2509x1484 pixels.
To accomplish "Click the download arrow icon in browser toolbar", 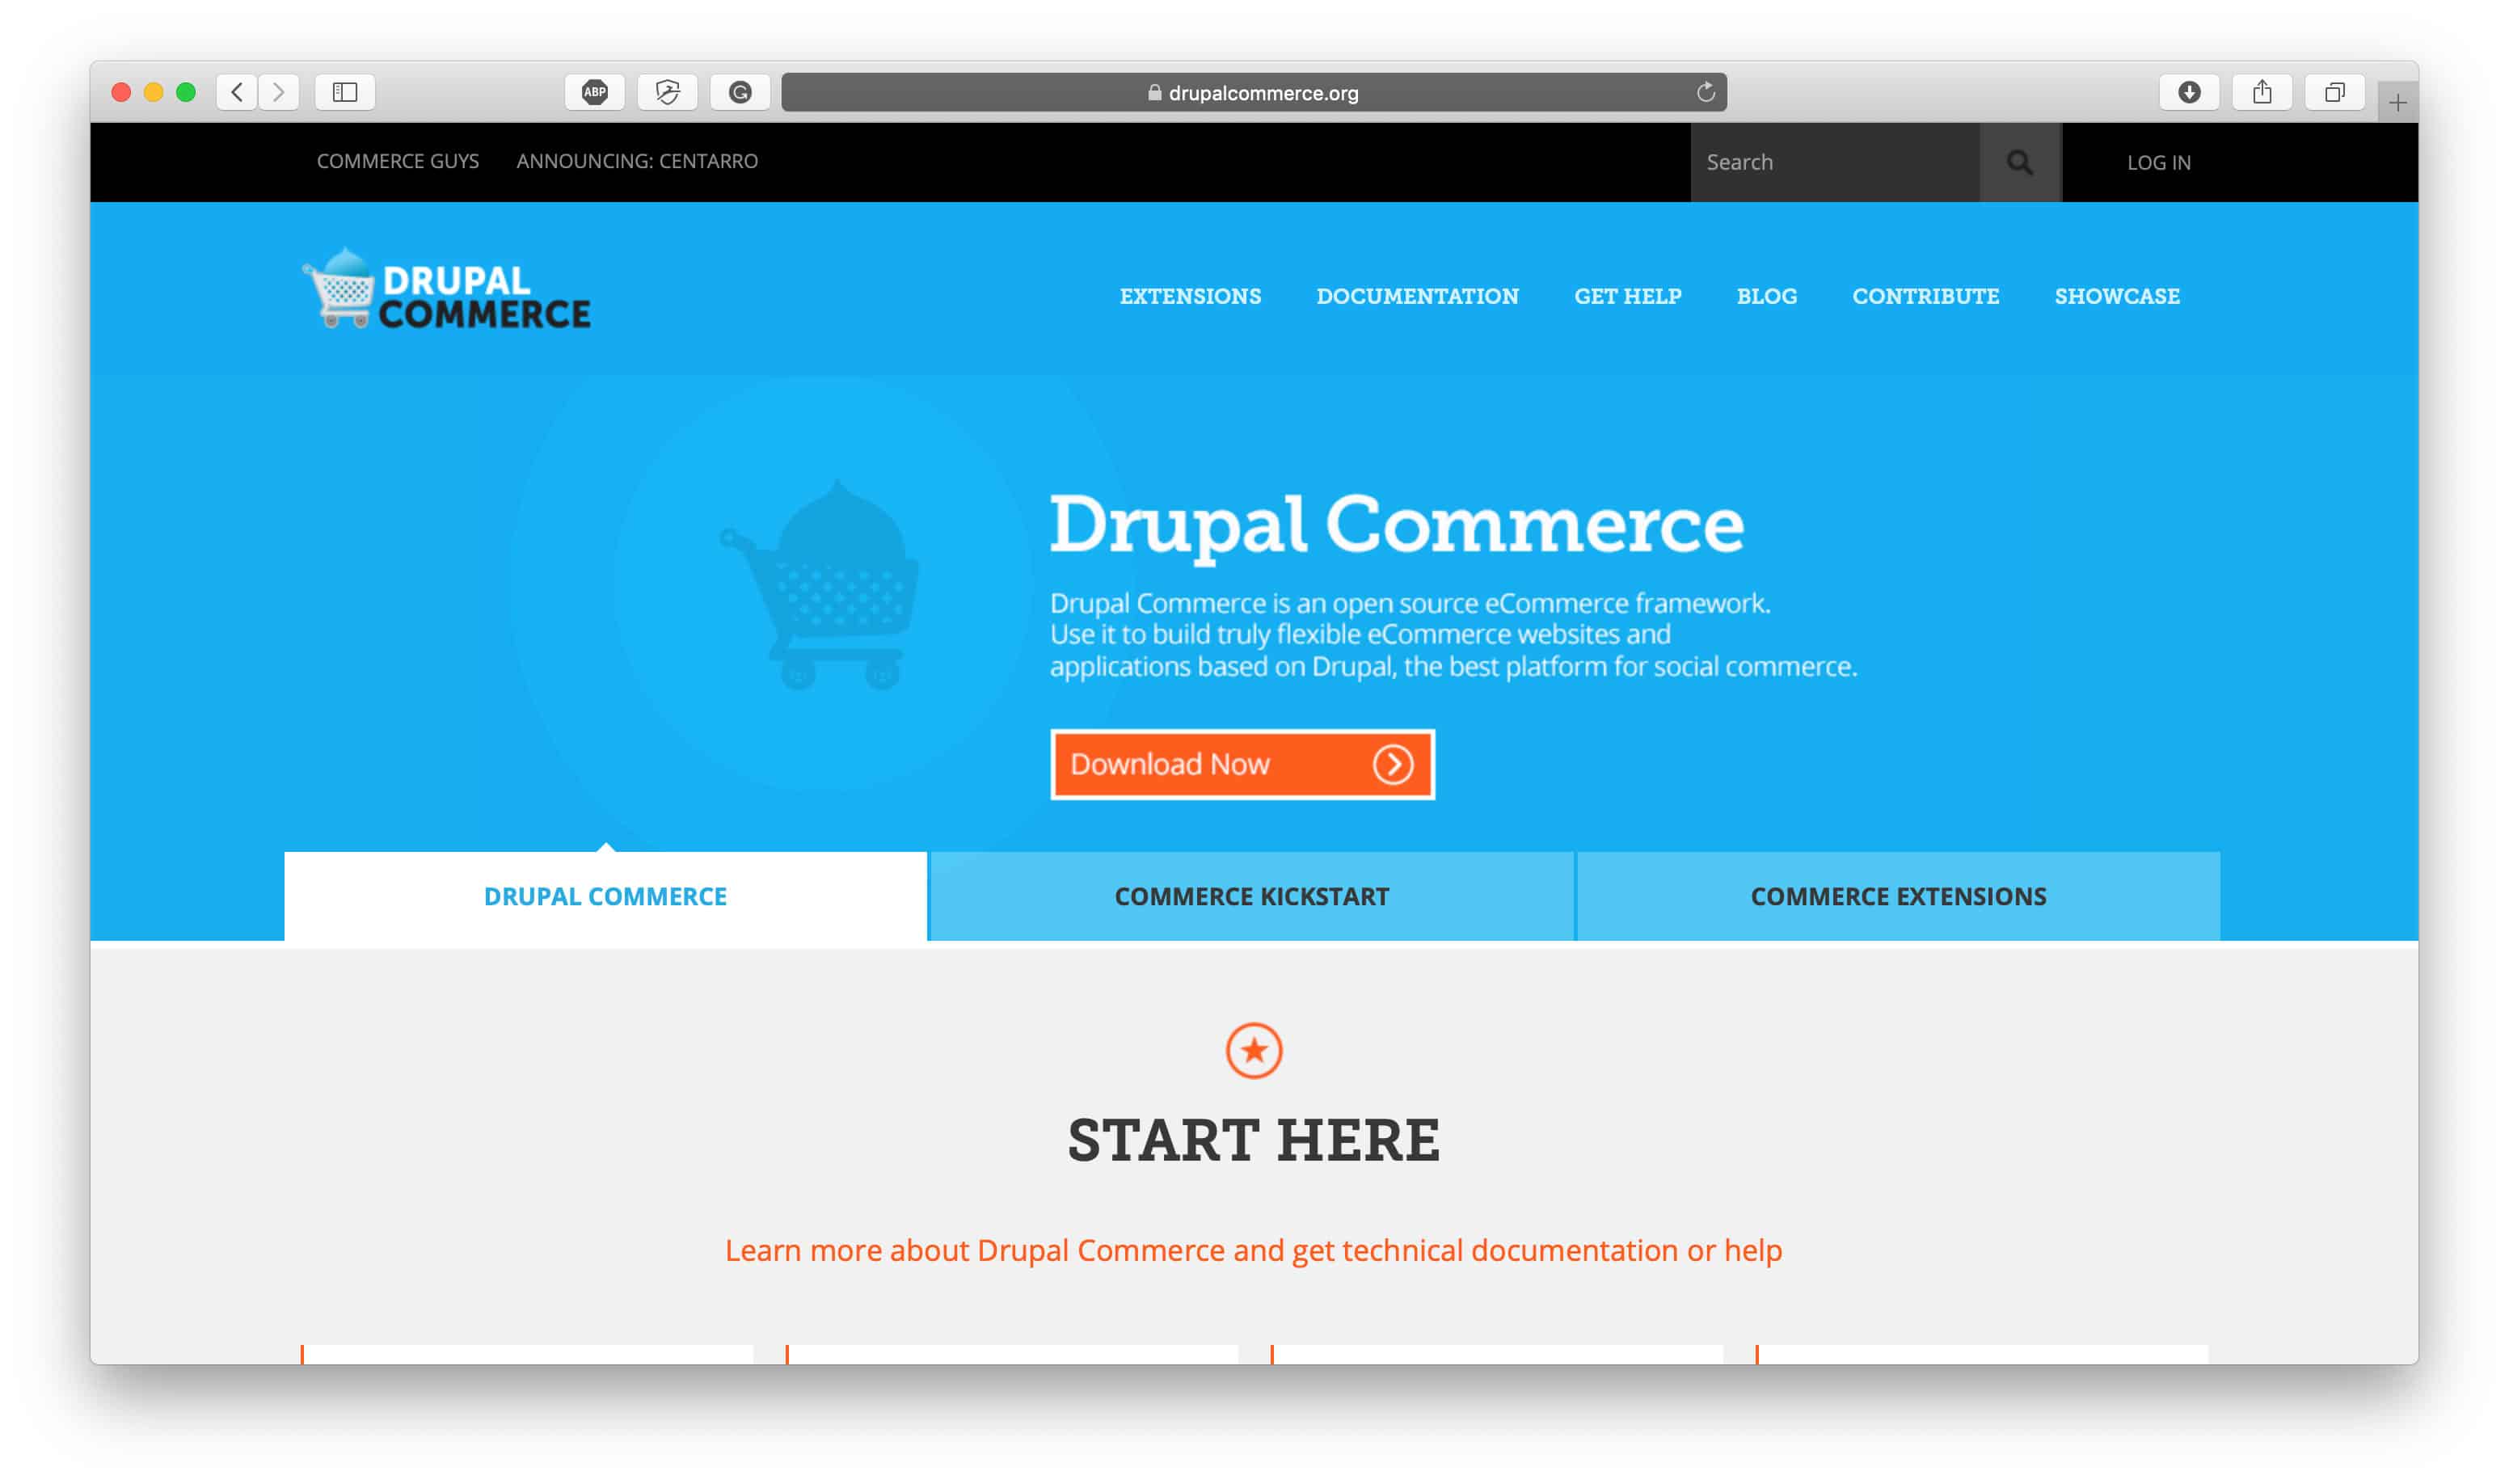I will click(2186, 92).
